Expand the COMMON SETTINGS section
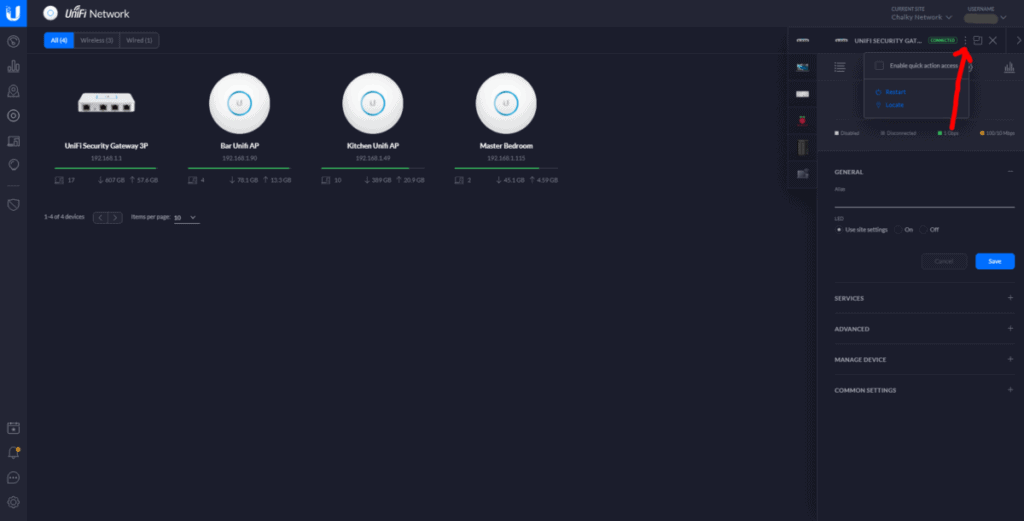 1010,390
